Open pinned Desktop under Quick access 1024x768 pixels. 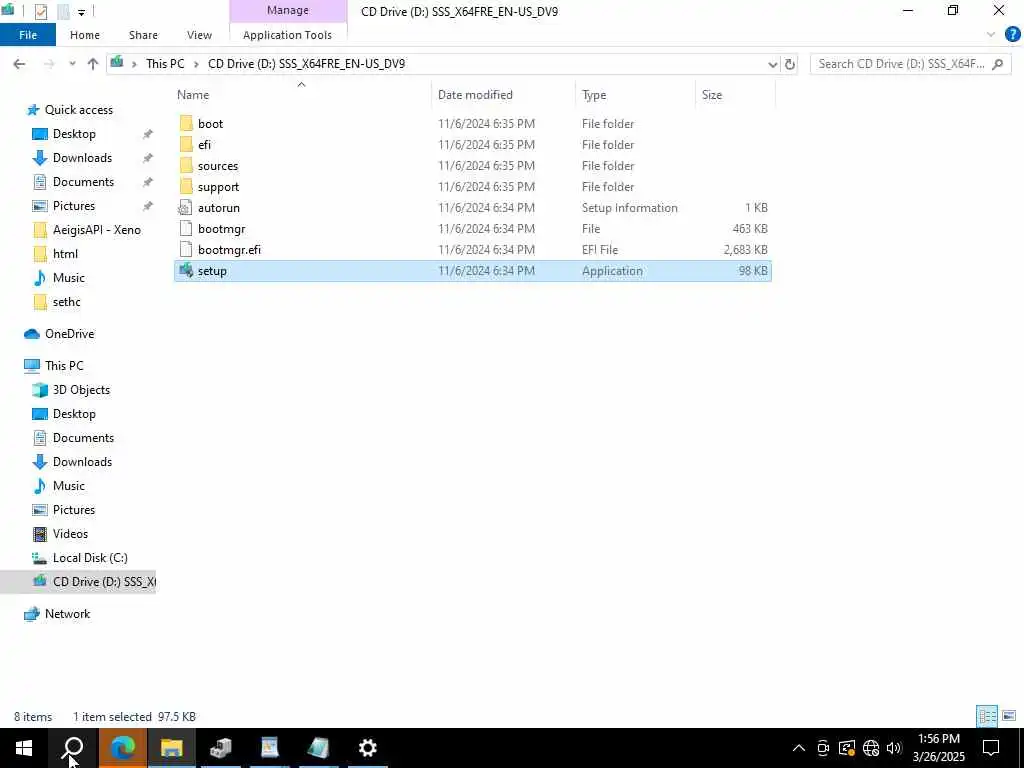[74, 134]
